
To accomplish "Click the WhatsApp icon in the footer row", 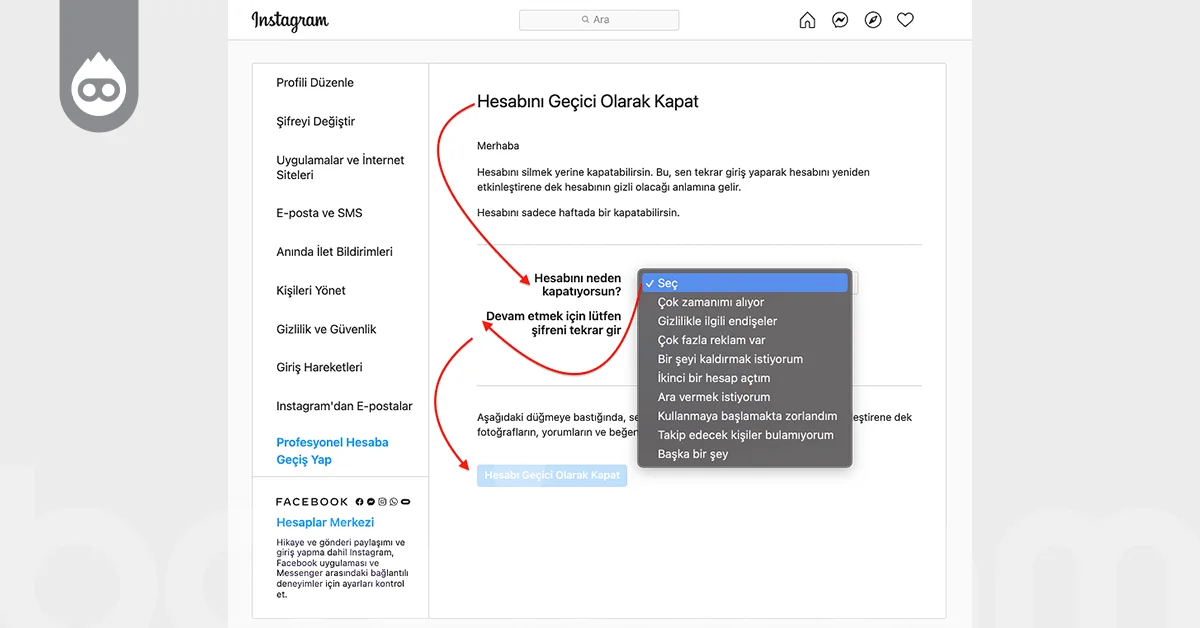I will pyautogui.click(x=393, y=501).
